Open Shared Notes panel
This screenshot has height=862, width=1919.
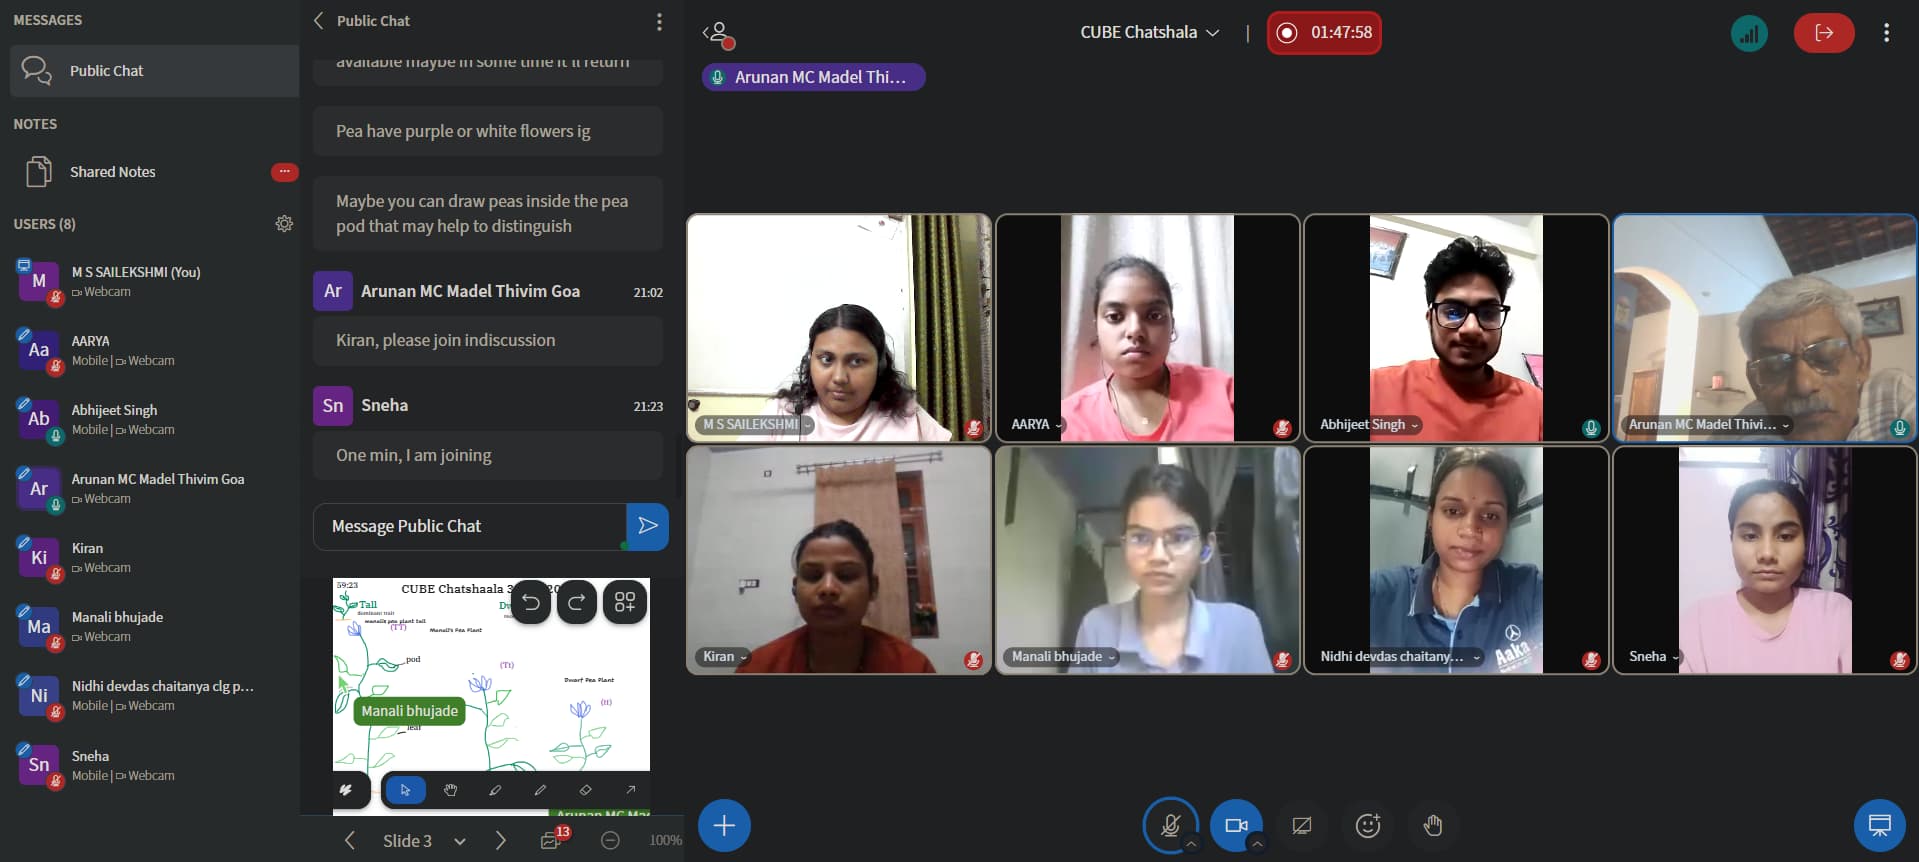click(x=112, y=172)
